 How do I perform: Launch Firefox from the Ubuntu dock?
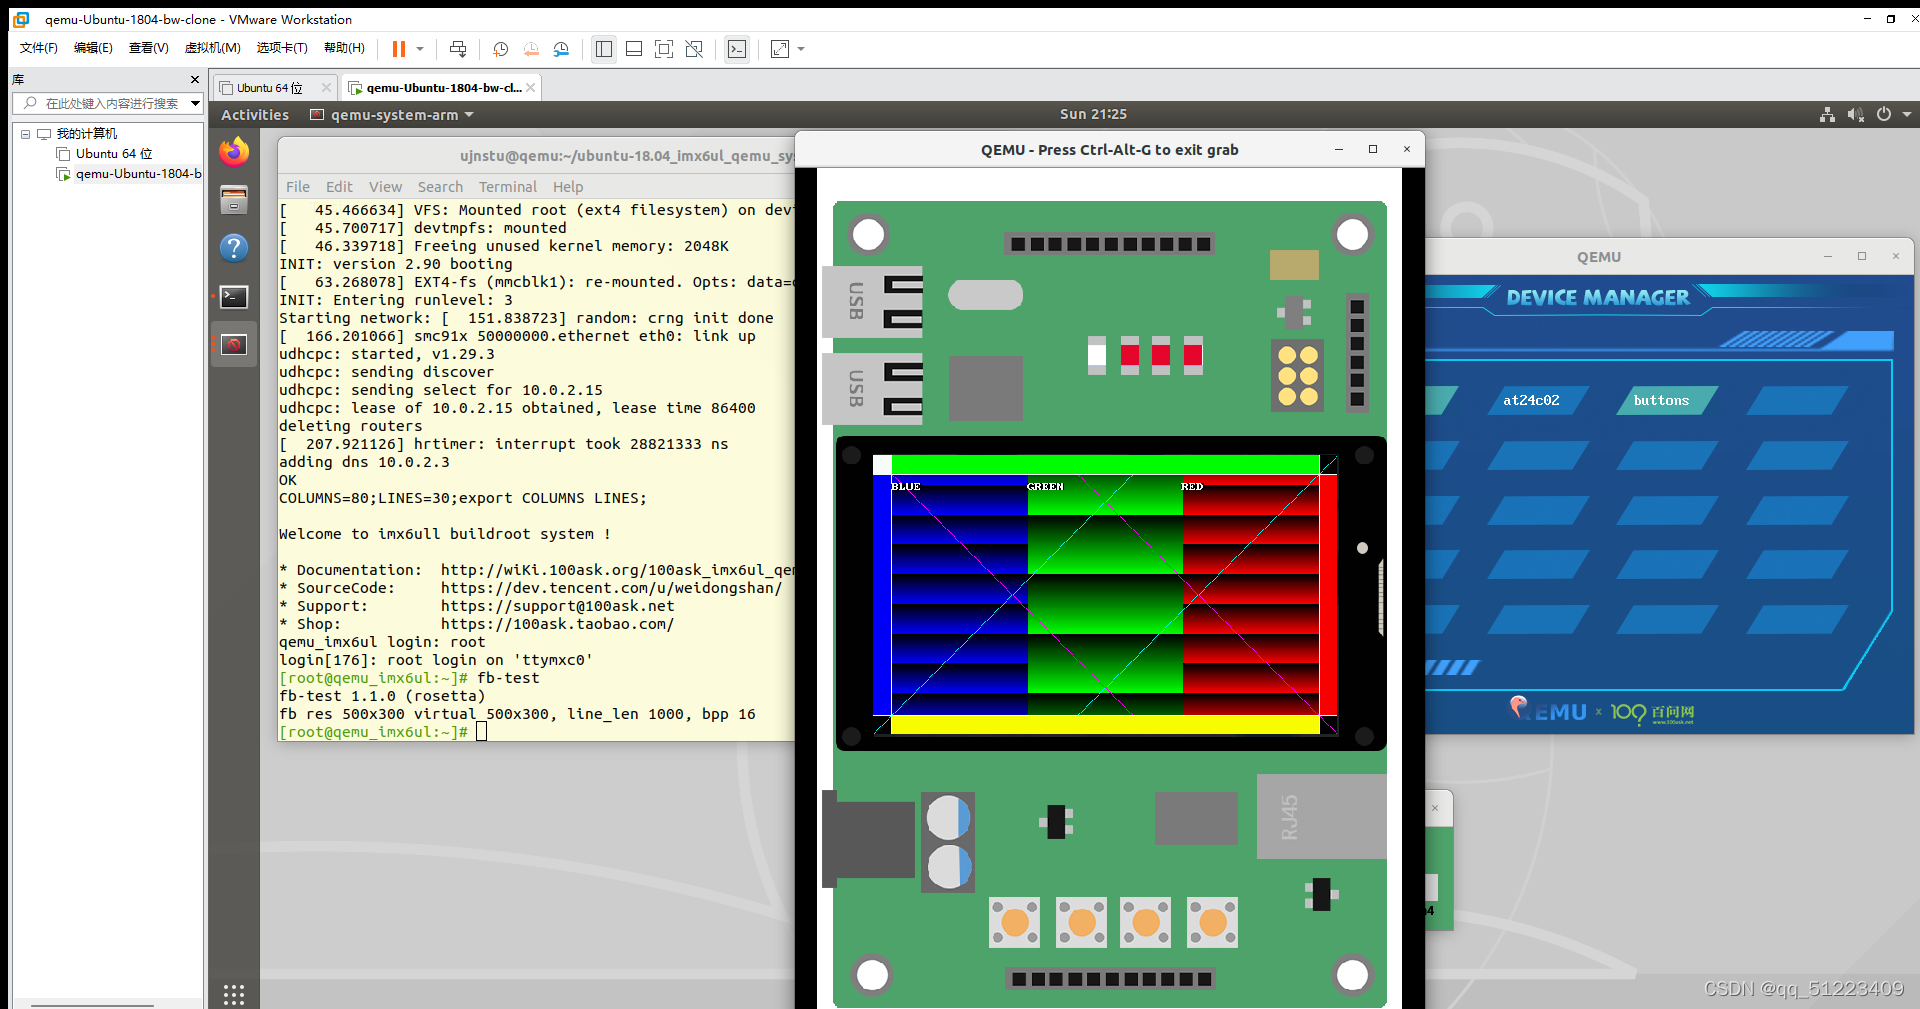tap(234, 151)
